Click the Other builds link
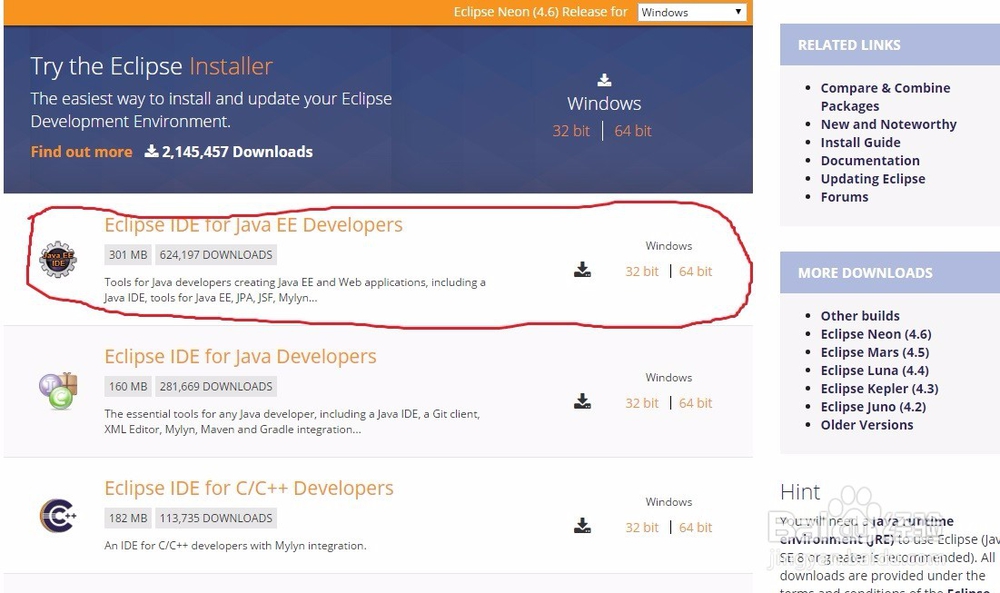 (860, 315)
